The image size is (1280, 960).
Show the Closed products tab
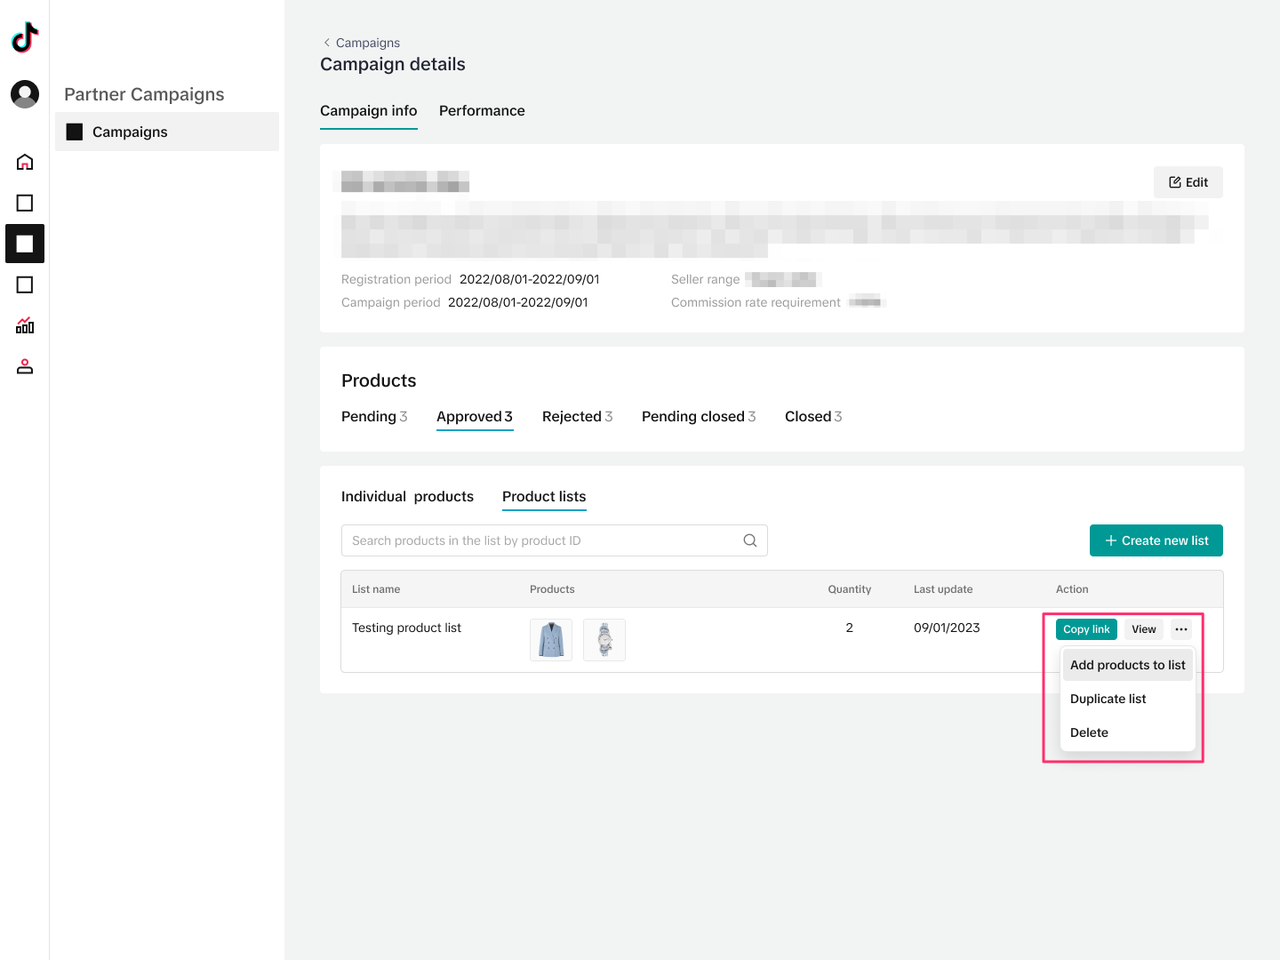tap(813, 417)
